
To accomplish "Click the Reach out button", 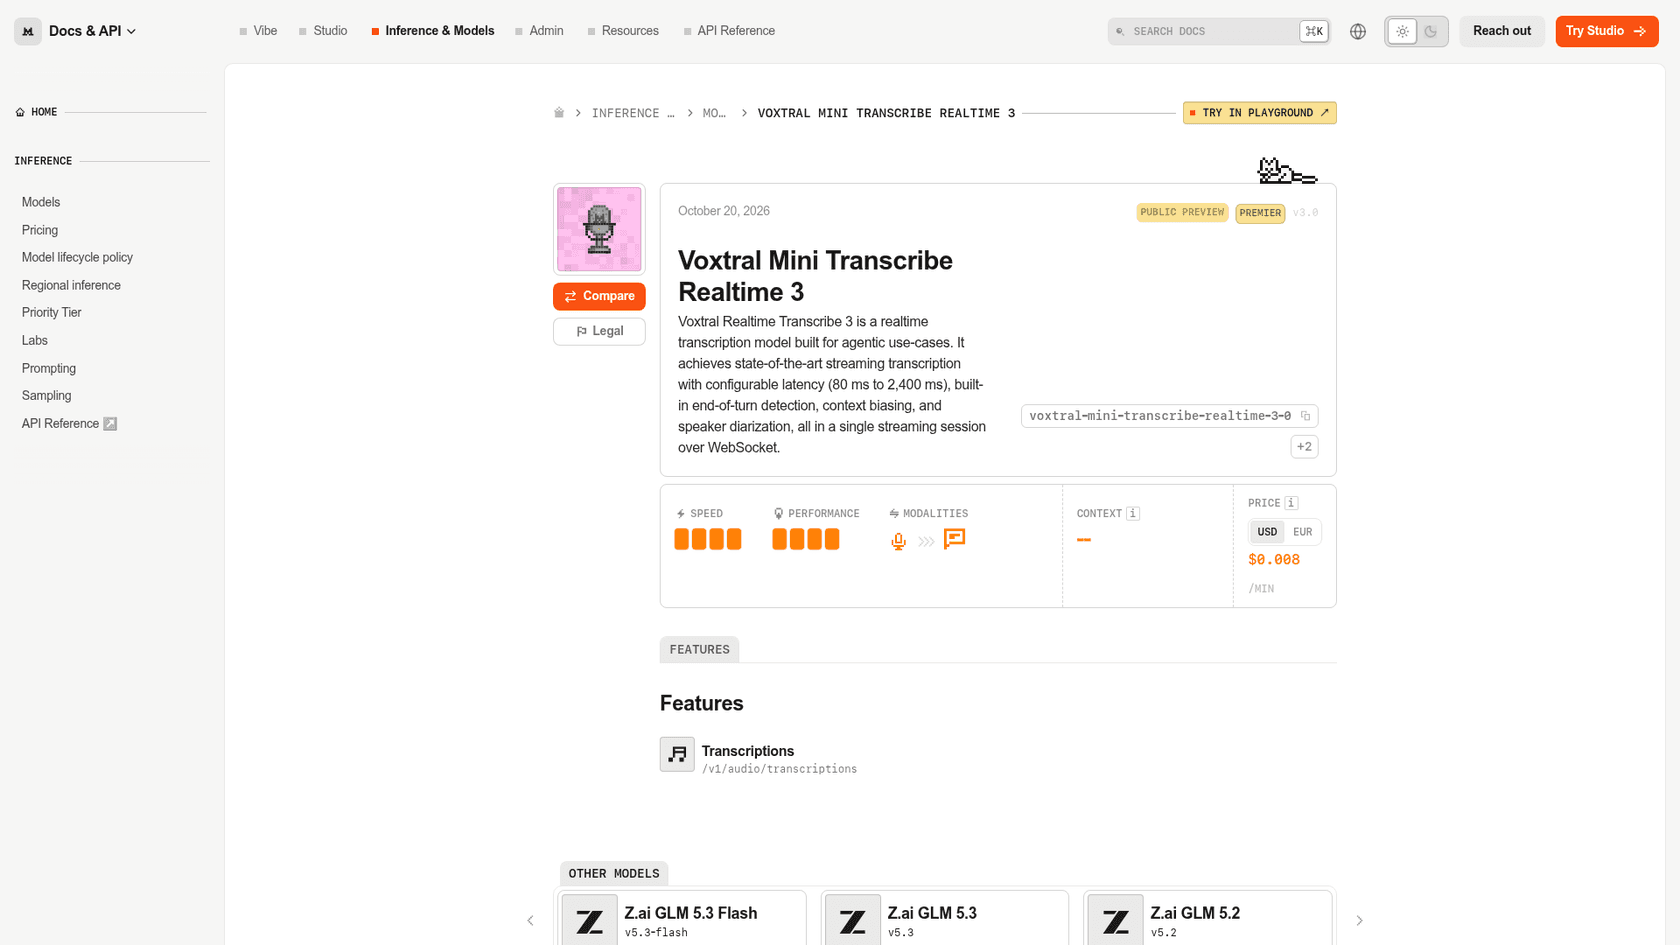I will pos(1501,31).
